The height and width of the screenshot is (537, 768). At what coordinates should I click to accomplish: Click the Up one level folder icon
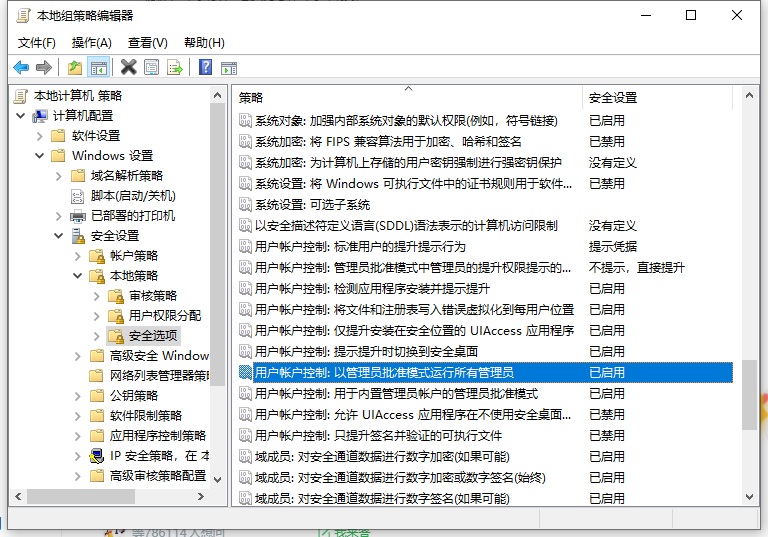[x=75, y=67]
